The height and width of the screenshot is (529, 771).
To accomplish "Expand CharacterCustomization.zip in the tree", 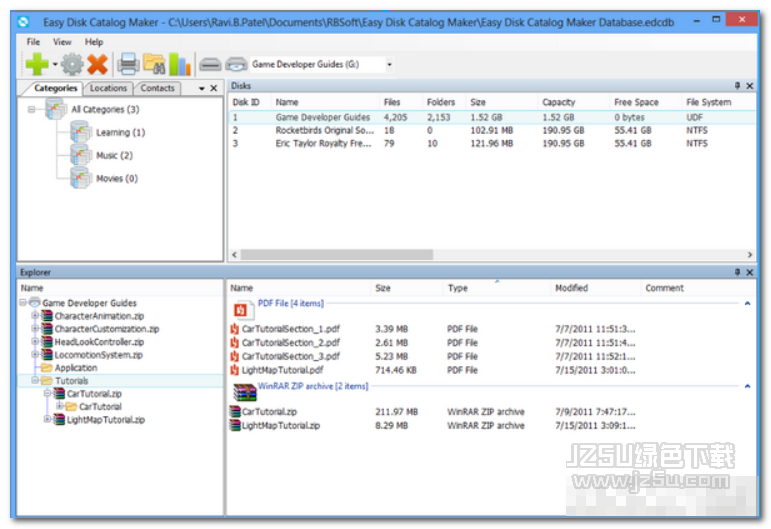I will [x=35, y=328].
